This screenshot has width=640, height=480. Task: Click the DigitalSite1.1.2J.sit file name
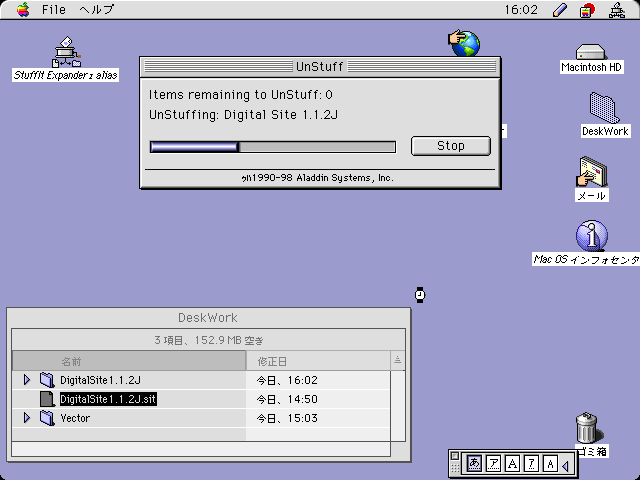(108, 399)
